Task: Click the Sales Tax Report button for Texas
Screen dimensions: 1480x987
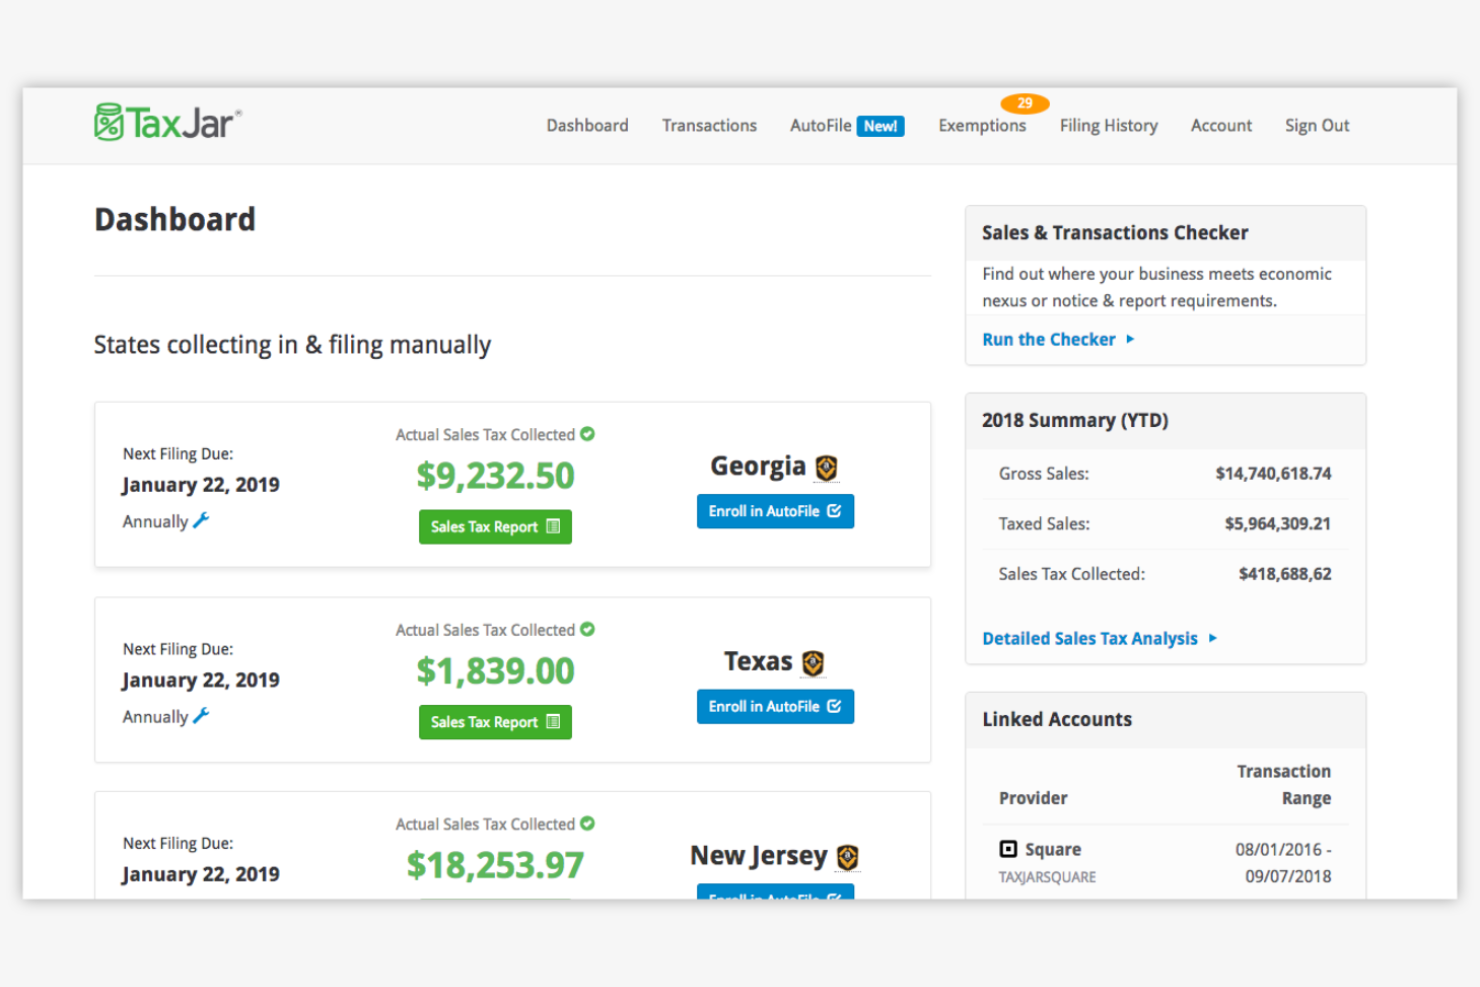Action: [x=495, y=721]
